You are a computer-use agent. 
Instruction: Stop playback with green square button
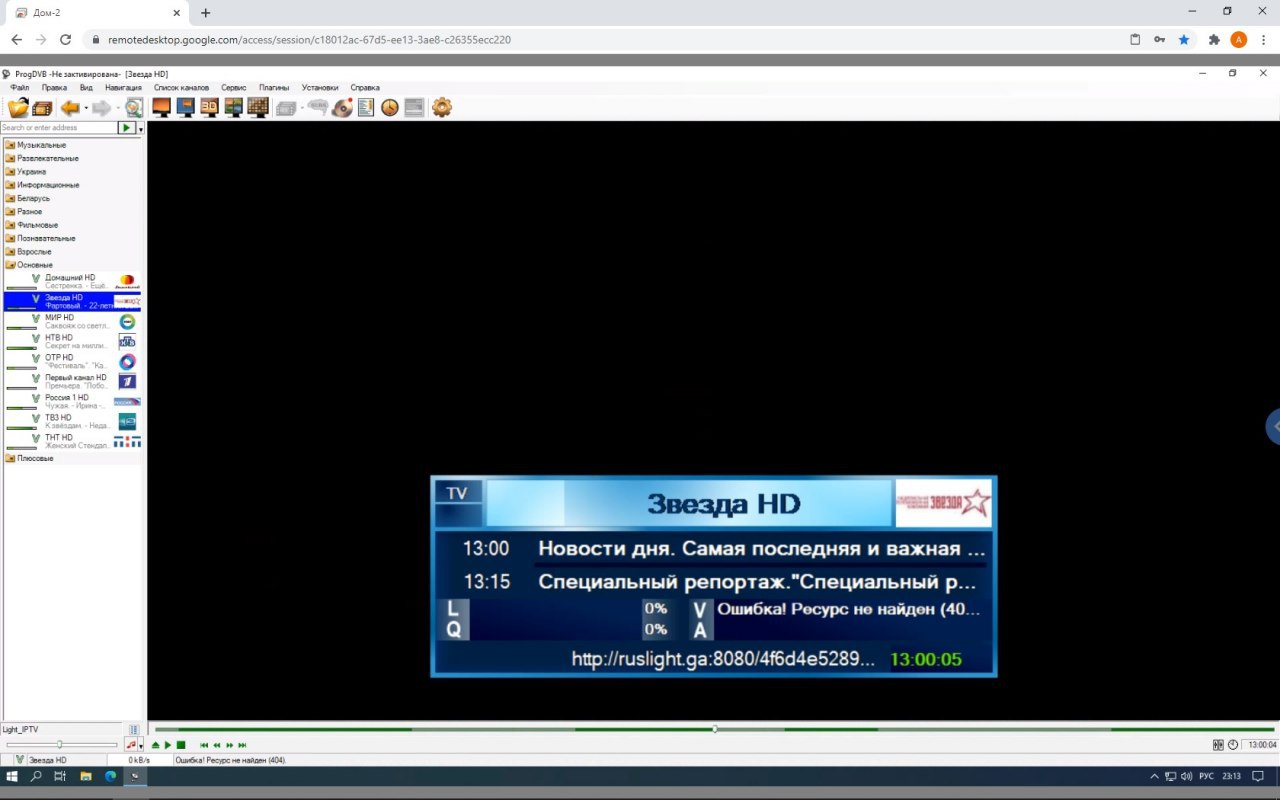point(181,745)
